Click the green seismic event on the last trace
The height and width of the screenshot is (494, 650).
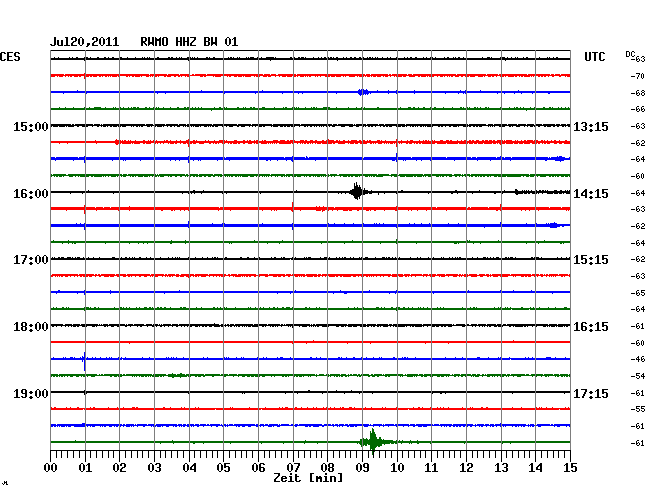[x=374, y=442]
